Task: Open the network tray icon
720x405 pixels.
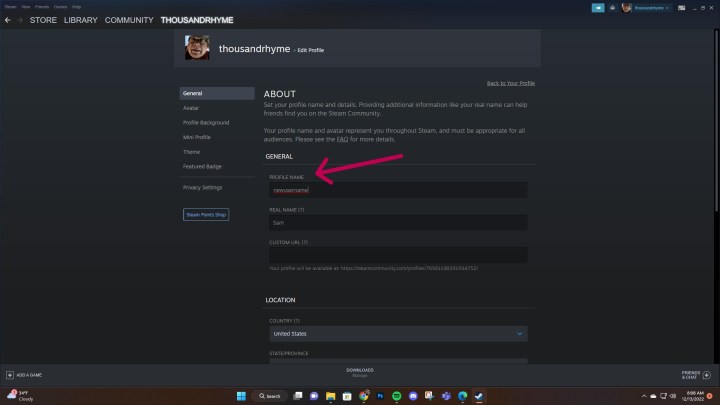Action: tap(663, 396)
